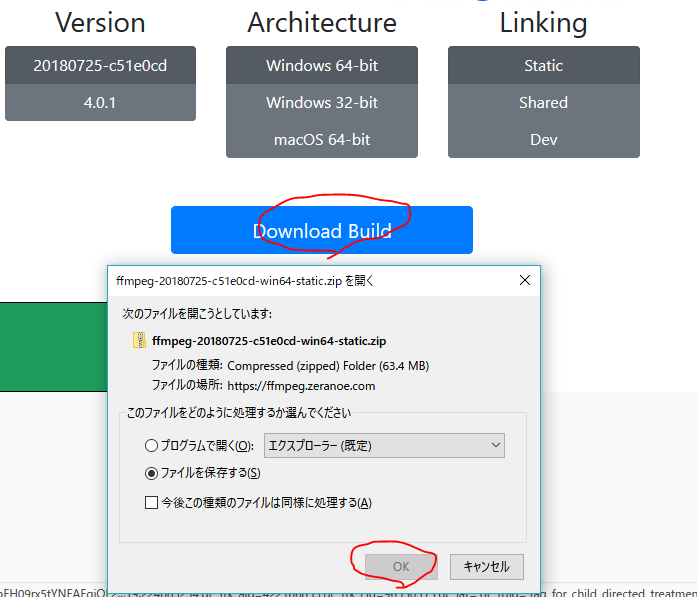Image resolution: width=697 pixels, height=597 pixels.
Task: Select 'ファイルを保存する' radio option
Action: click(151, 473)
